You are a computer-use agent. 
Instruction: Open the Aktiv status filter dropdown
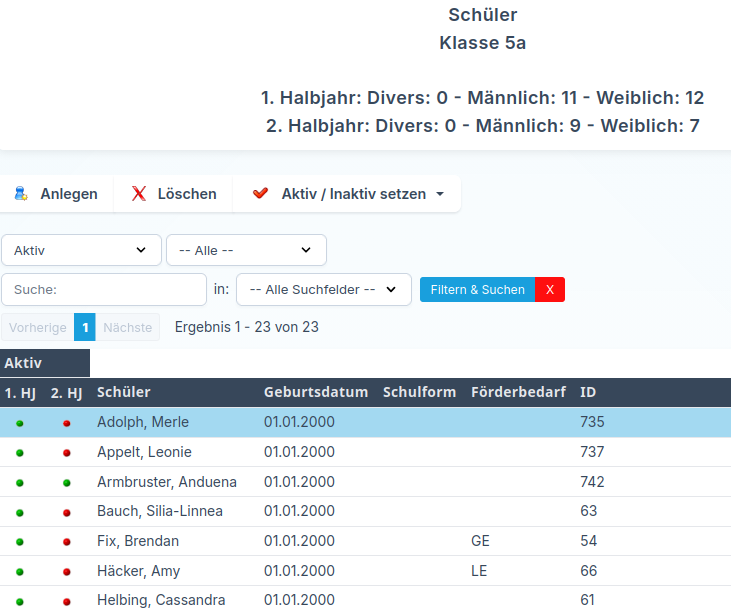81,250
